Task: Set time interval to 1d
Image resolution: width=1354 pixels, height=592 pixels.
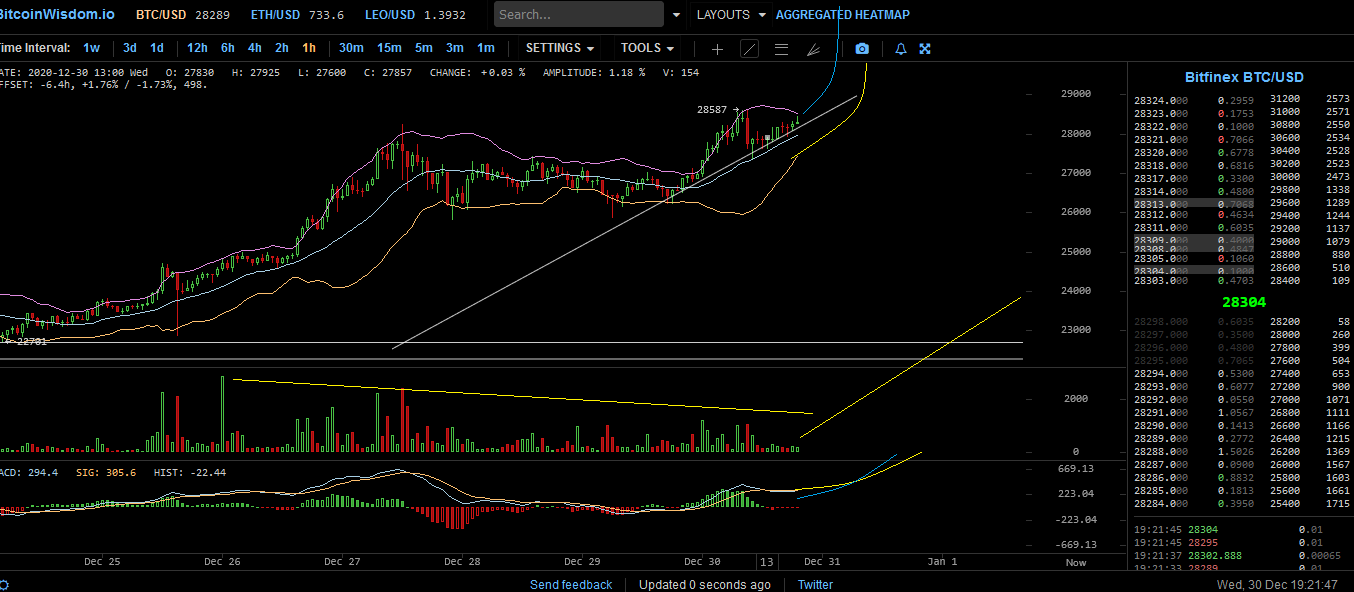Action: [x=157, y=48]
